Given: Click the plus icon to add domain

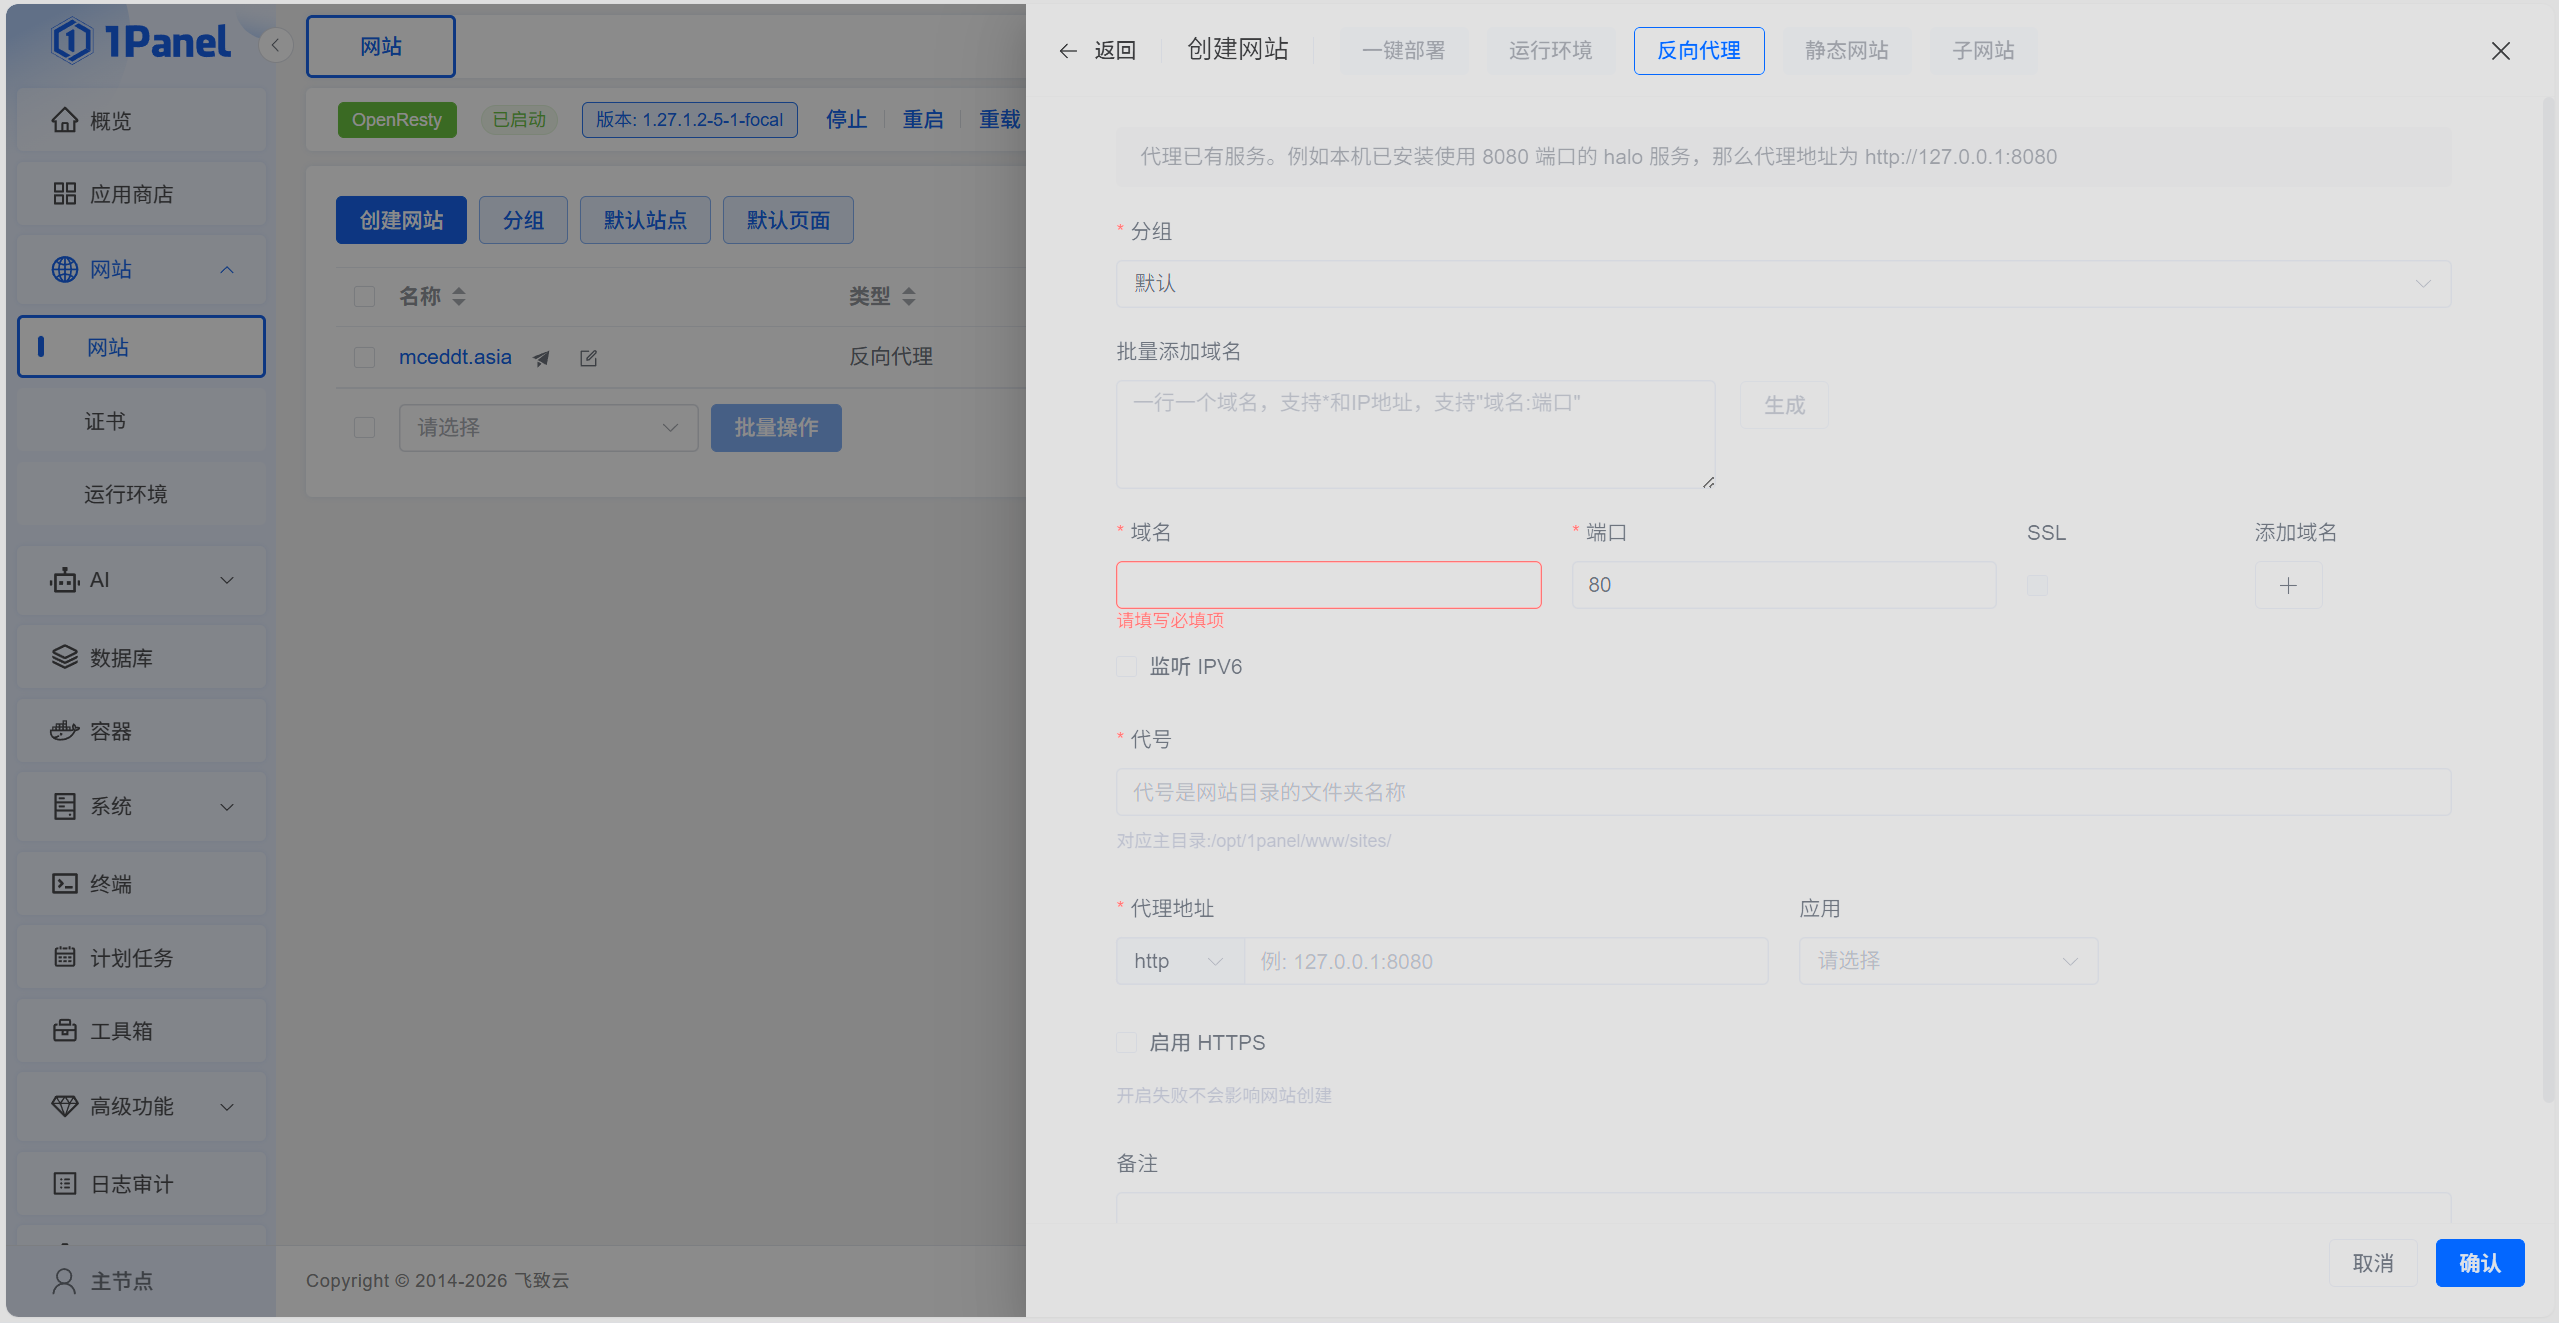Looking at the screenshot, I should (x=2287, y=585).
